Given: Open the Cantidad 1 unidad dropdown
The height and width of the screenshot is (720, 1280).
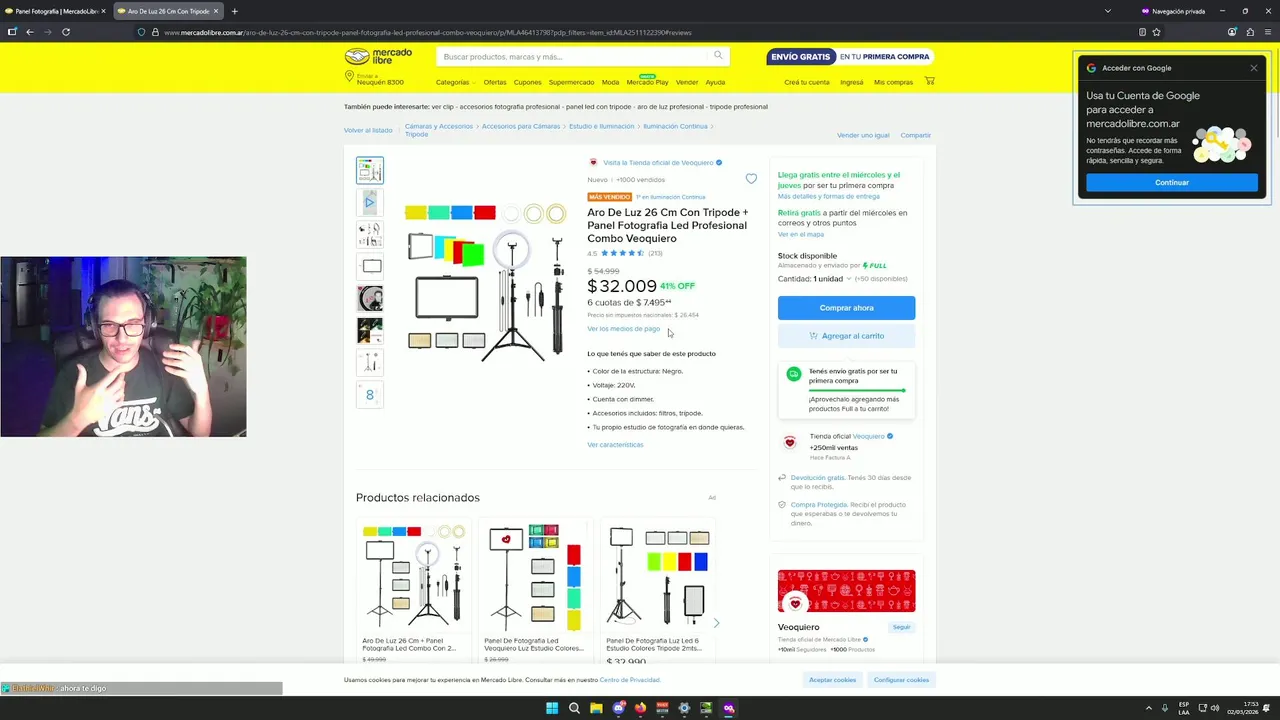Looking at the screenshot, I should pyautogui.click(x=830, y=279).
